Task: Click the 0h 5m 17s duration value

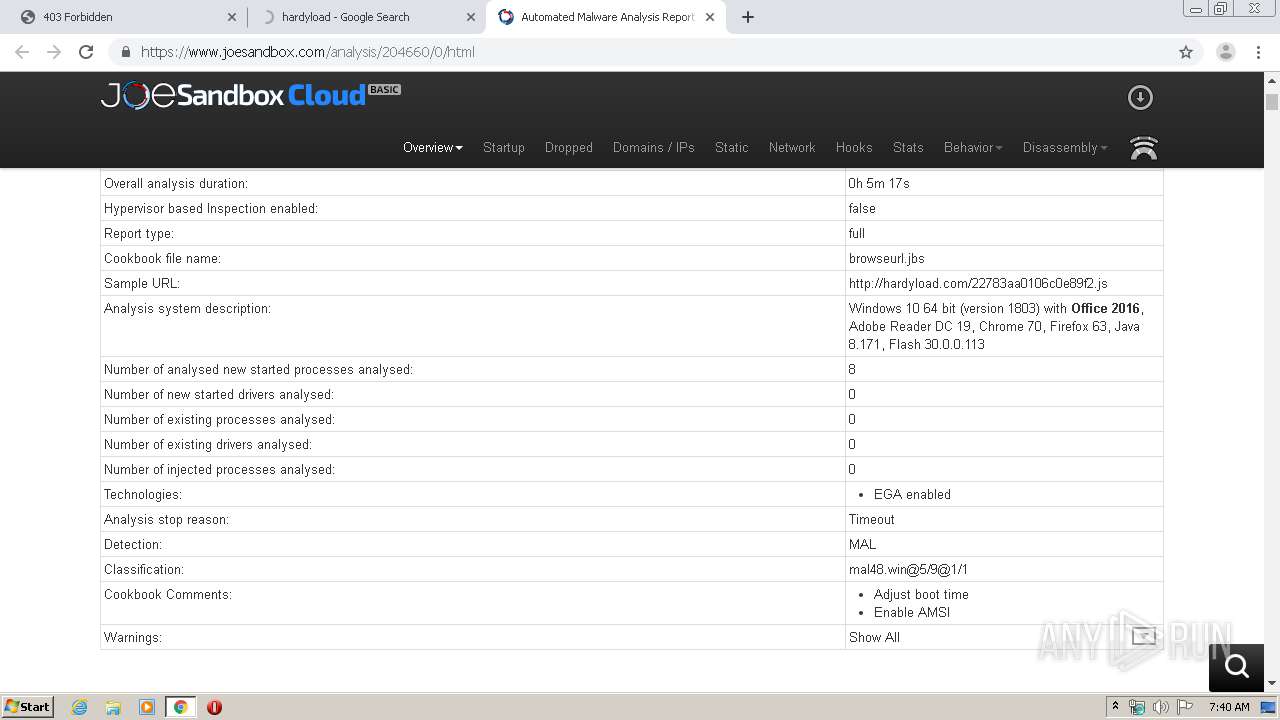Action: click(879, 183)
